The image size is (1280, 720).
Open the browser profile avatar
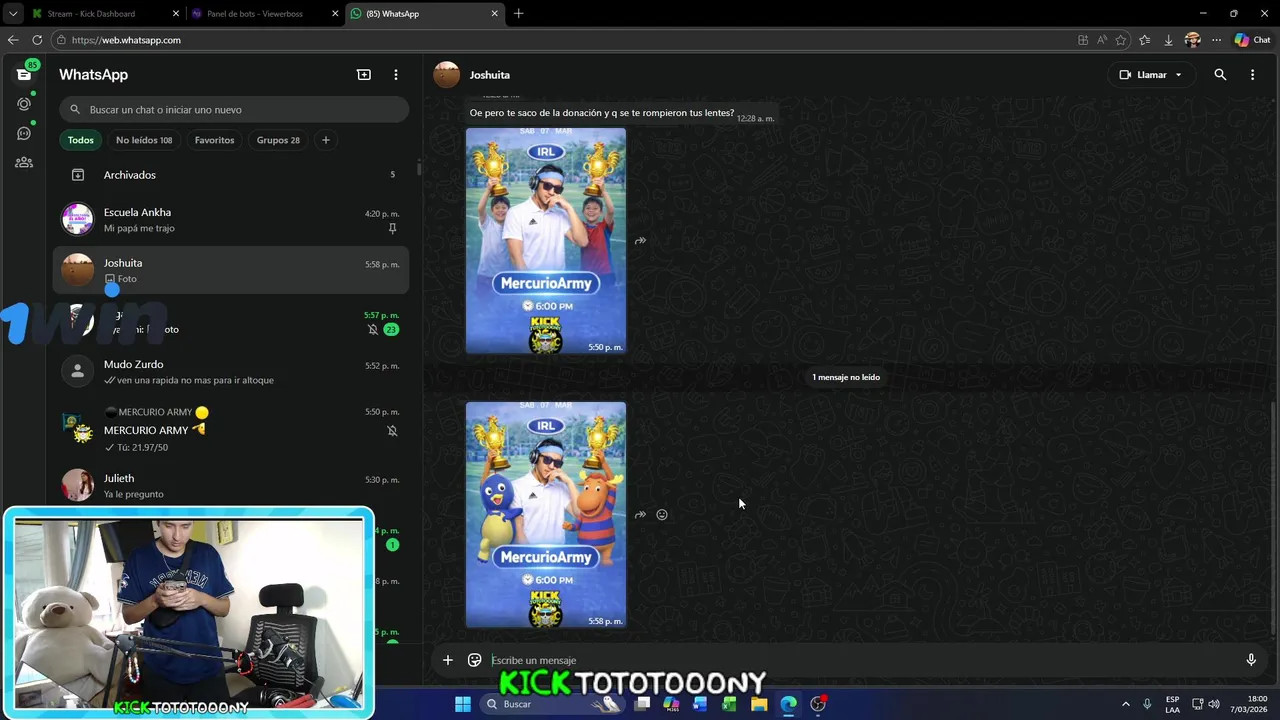pyautogui.click(x=1192, y=40)
